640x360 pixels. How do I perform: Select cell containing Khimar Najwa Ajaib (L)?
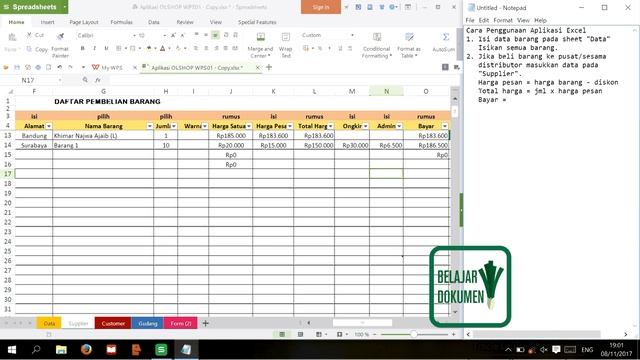[x=103, y=136]
